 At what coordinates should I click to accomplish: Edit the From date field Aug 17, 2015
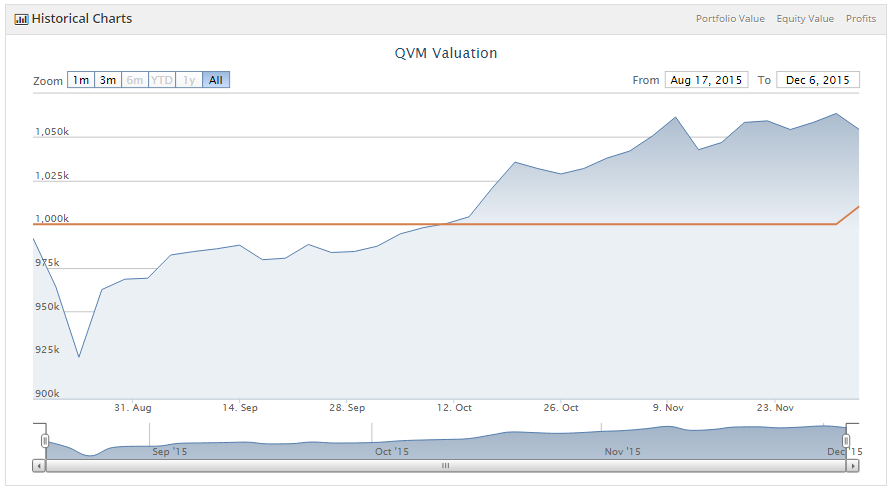pyautogui.click(x=706, y=80)
